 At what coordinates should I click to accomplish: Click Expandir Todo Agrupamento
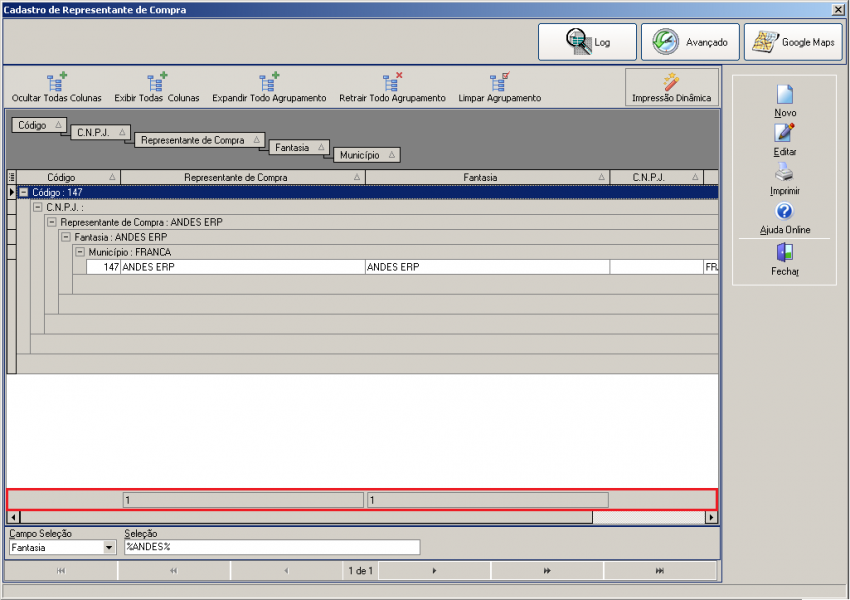click(269, 88)
